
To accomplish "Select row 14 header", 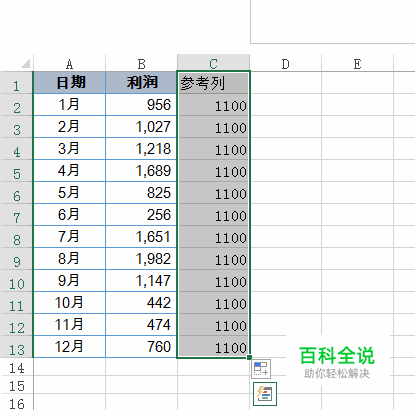I will (x=16, y=367).
